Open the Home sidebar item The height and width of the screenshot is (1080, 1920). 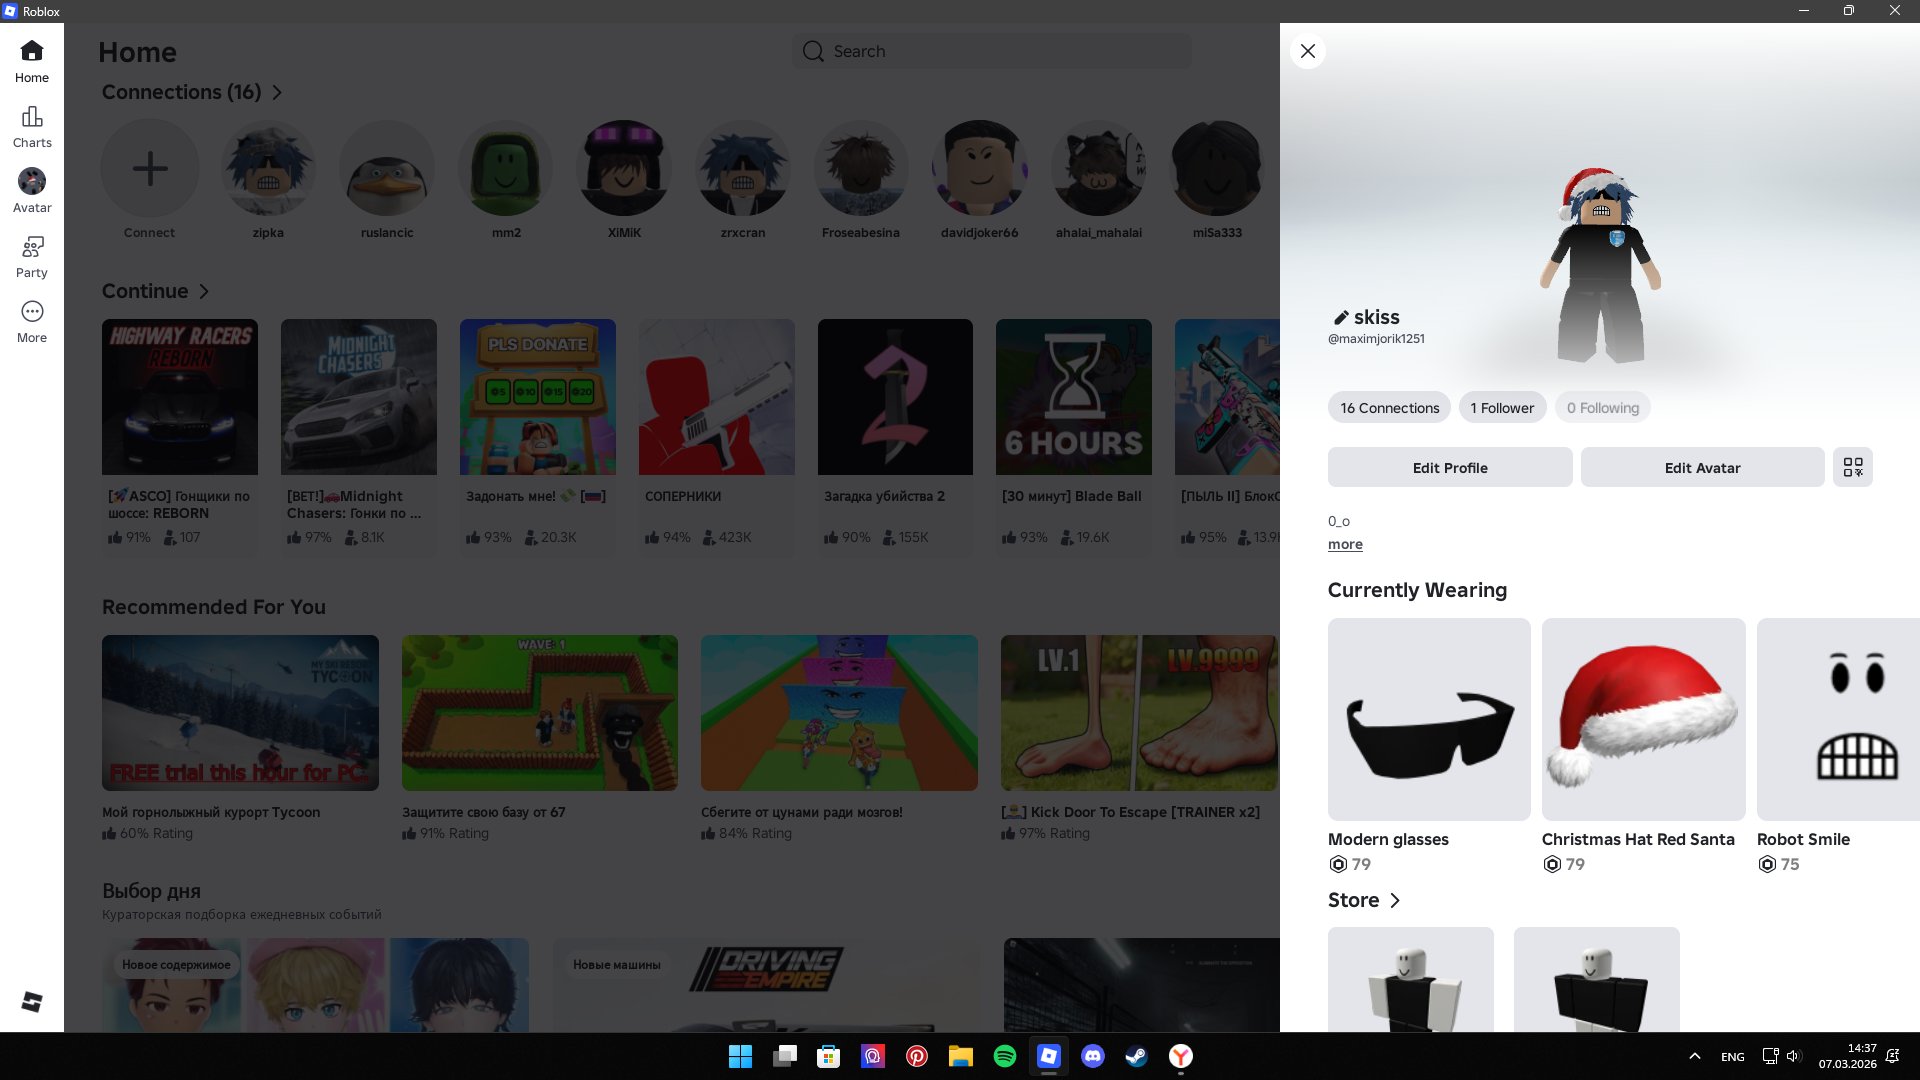coord(32,61)
